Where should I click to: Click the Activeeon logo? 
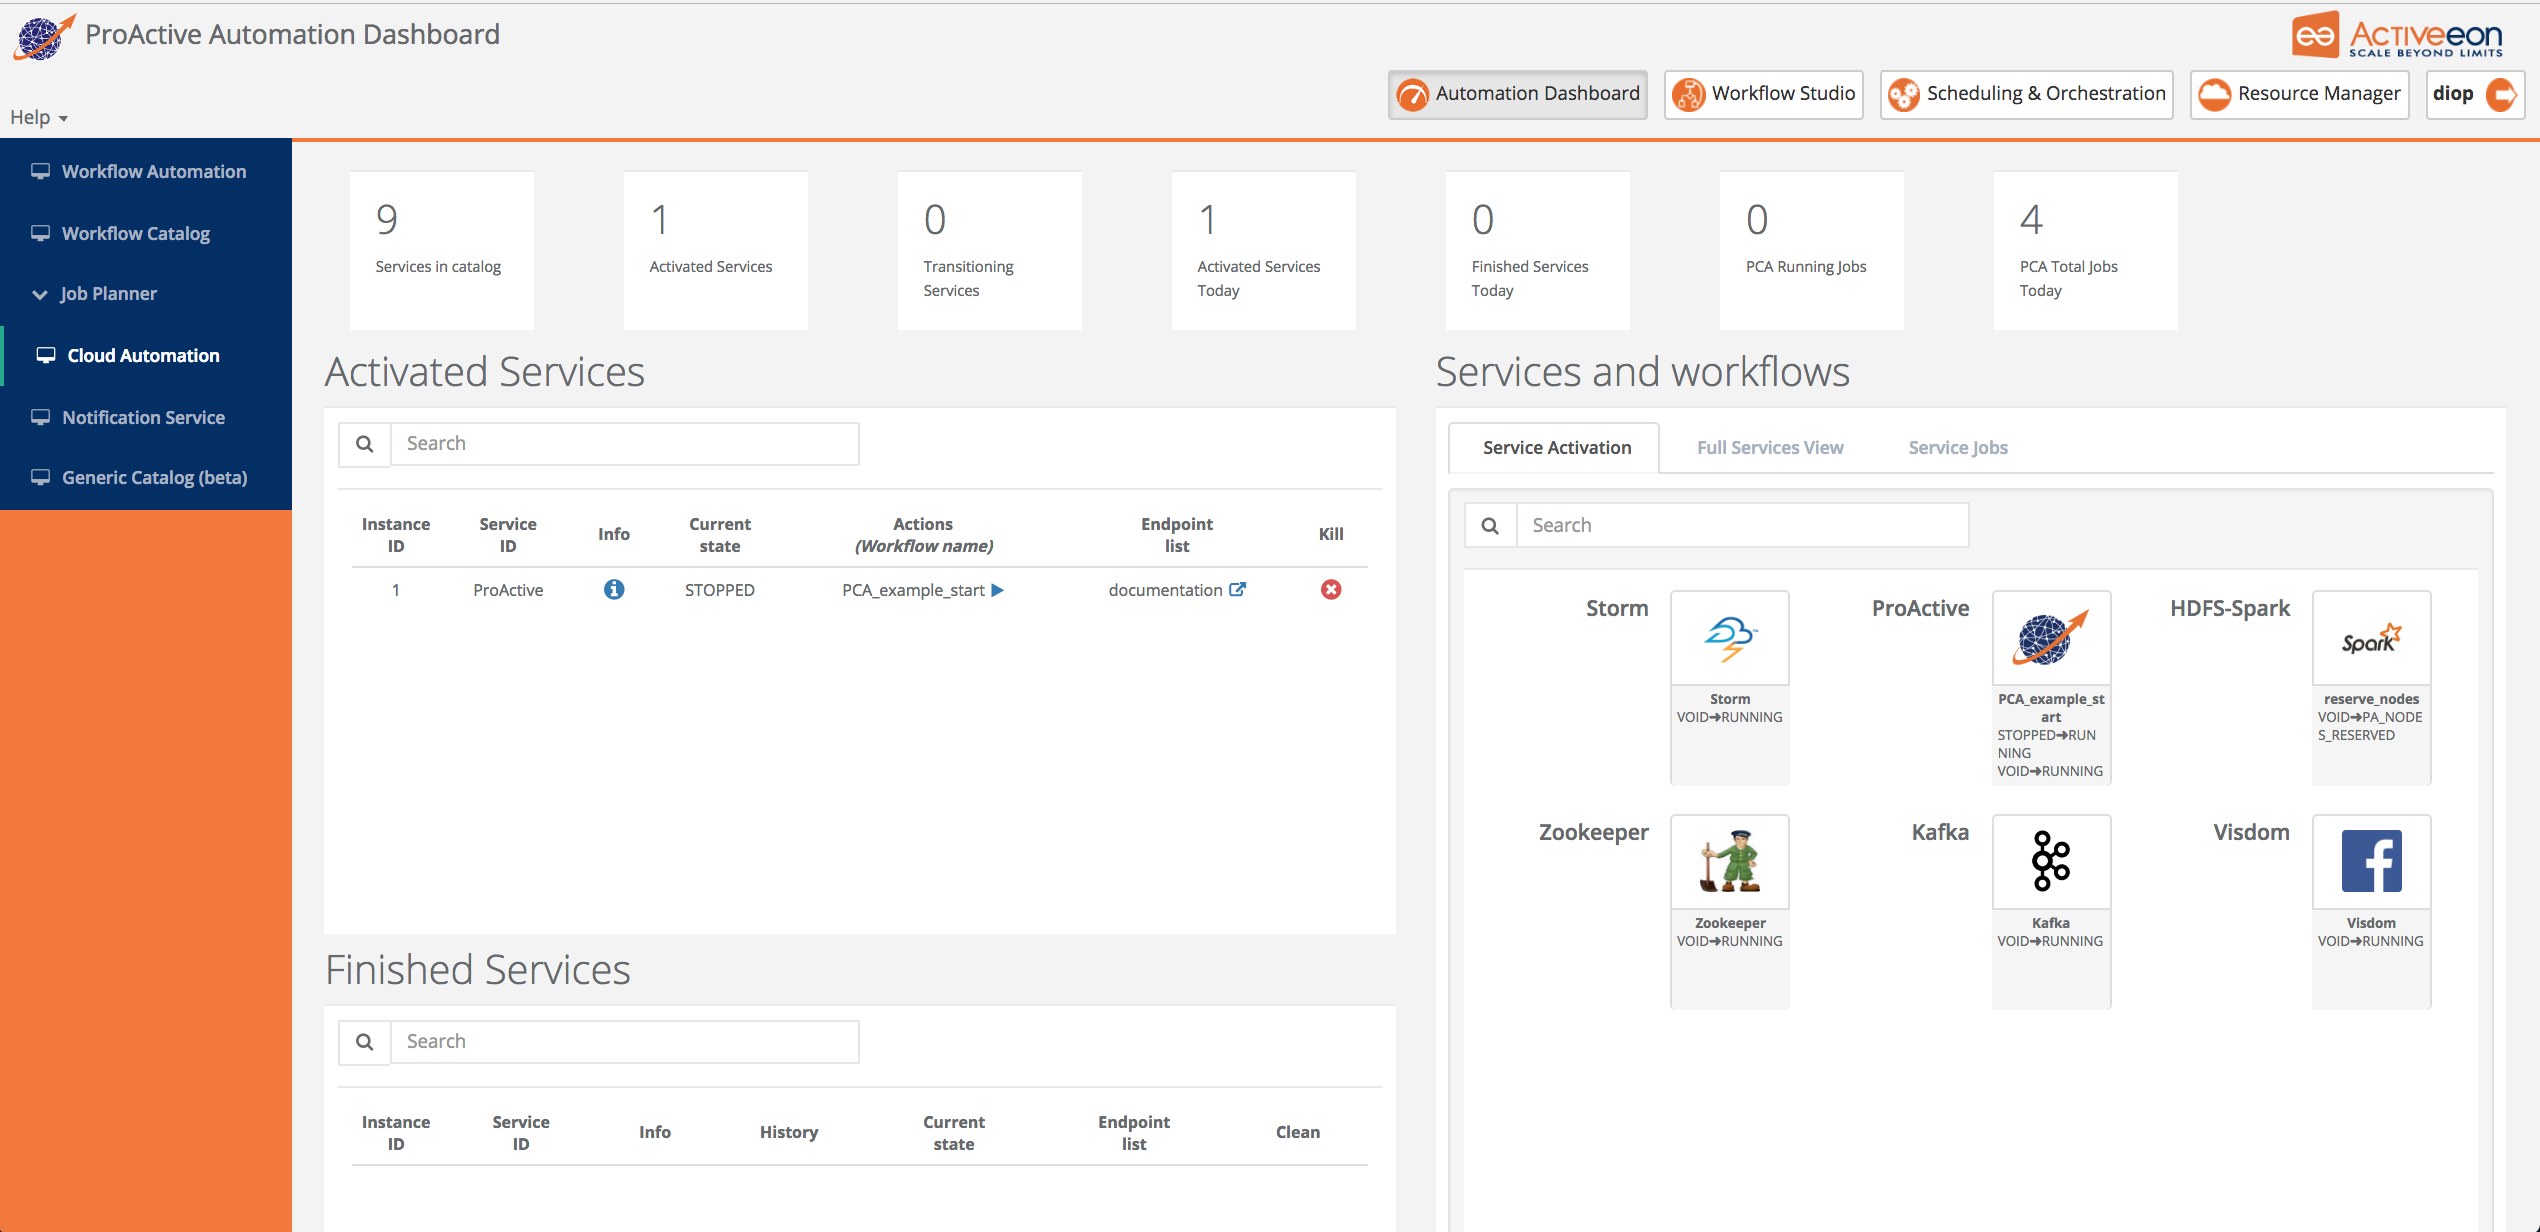click(x=2398, y=36)
